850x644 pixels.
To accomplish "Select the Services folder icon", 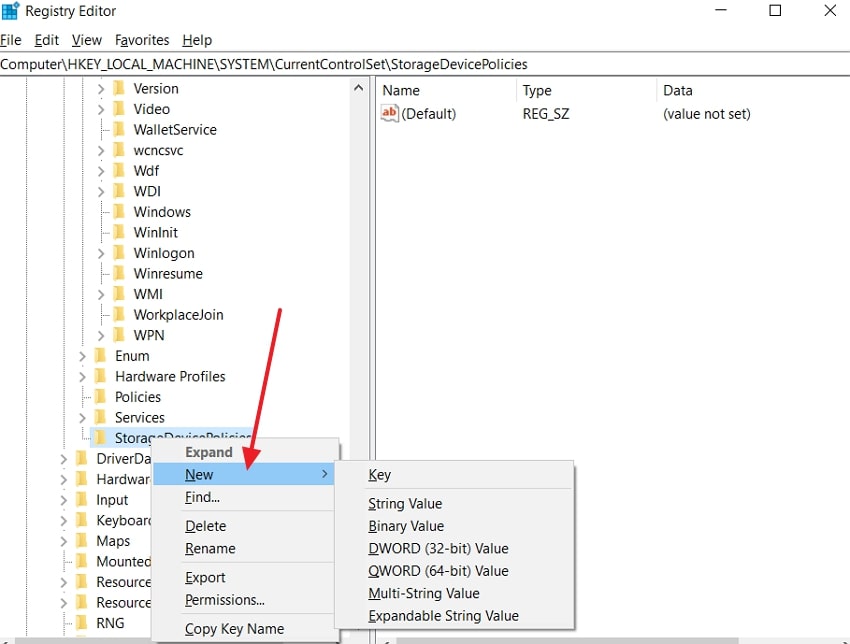I will click(x=100, y=417).
